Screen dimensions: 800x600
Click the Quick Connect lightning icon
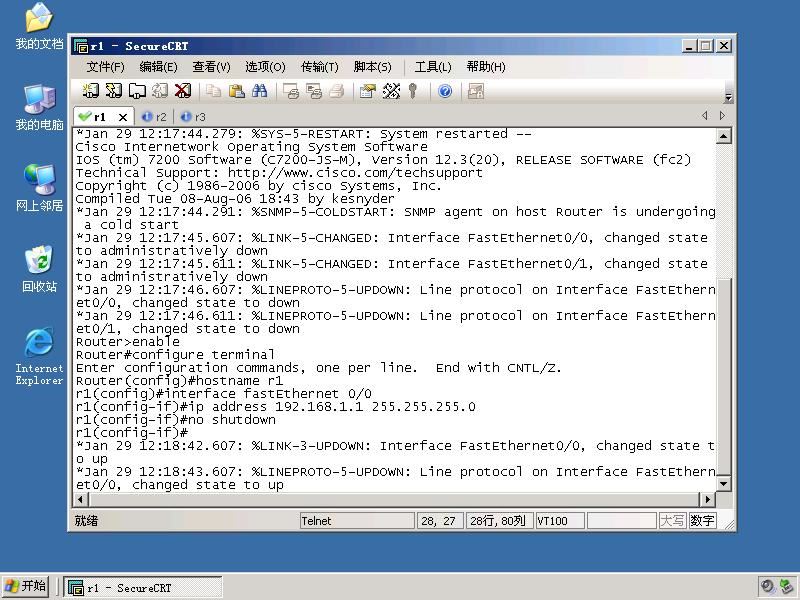[113, 91]
